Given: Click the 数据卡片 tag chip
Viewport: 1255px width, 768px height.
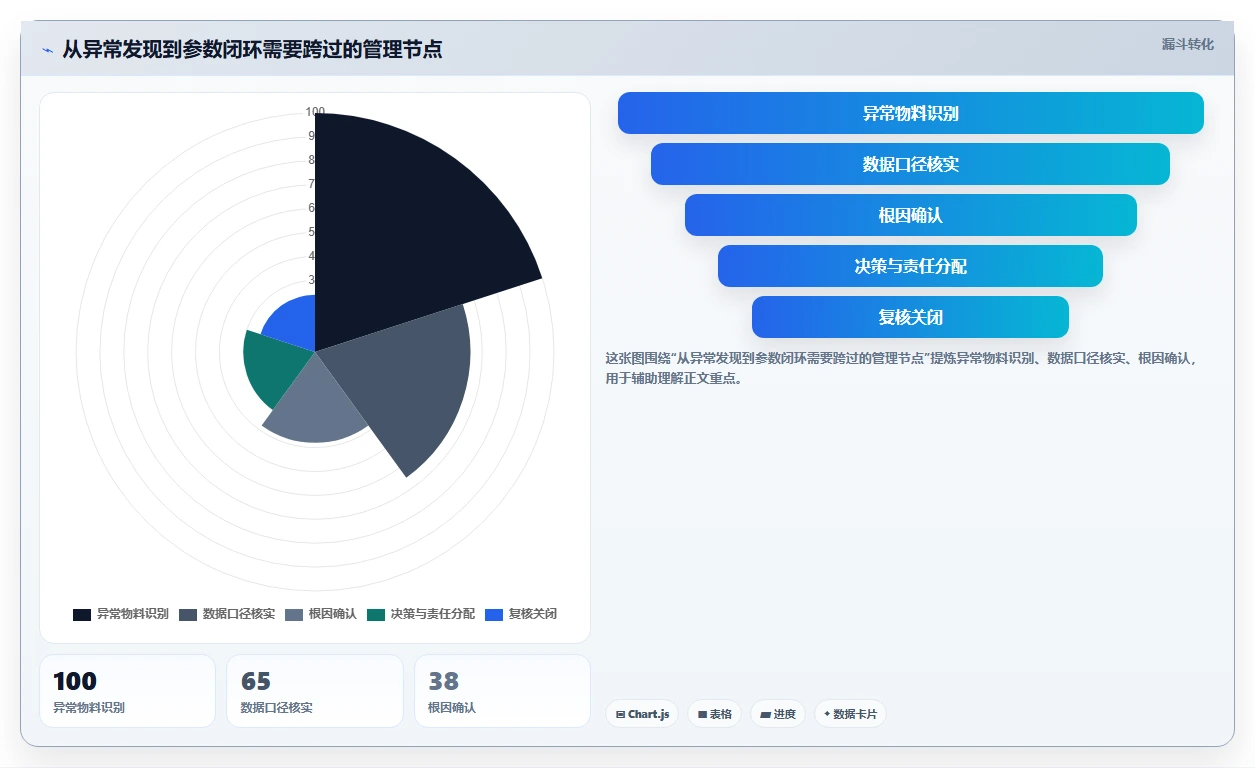Looking at the screenshot, I should click(850, 714).
